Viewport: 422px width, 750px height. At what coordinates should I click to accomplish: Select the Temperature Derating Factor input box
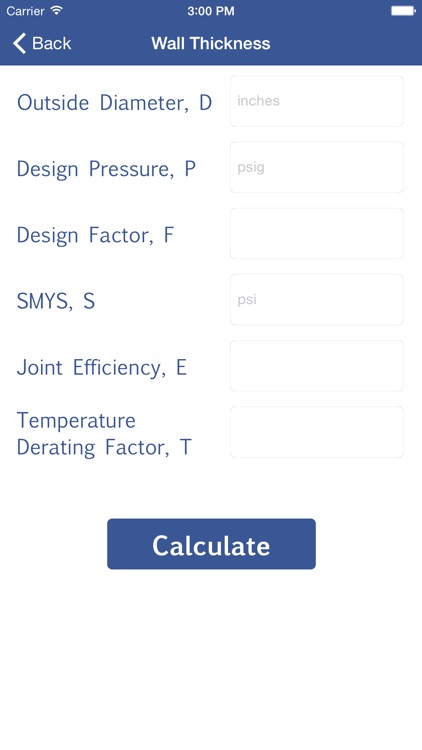(x=317, y=432)
